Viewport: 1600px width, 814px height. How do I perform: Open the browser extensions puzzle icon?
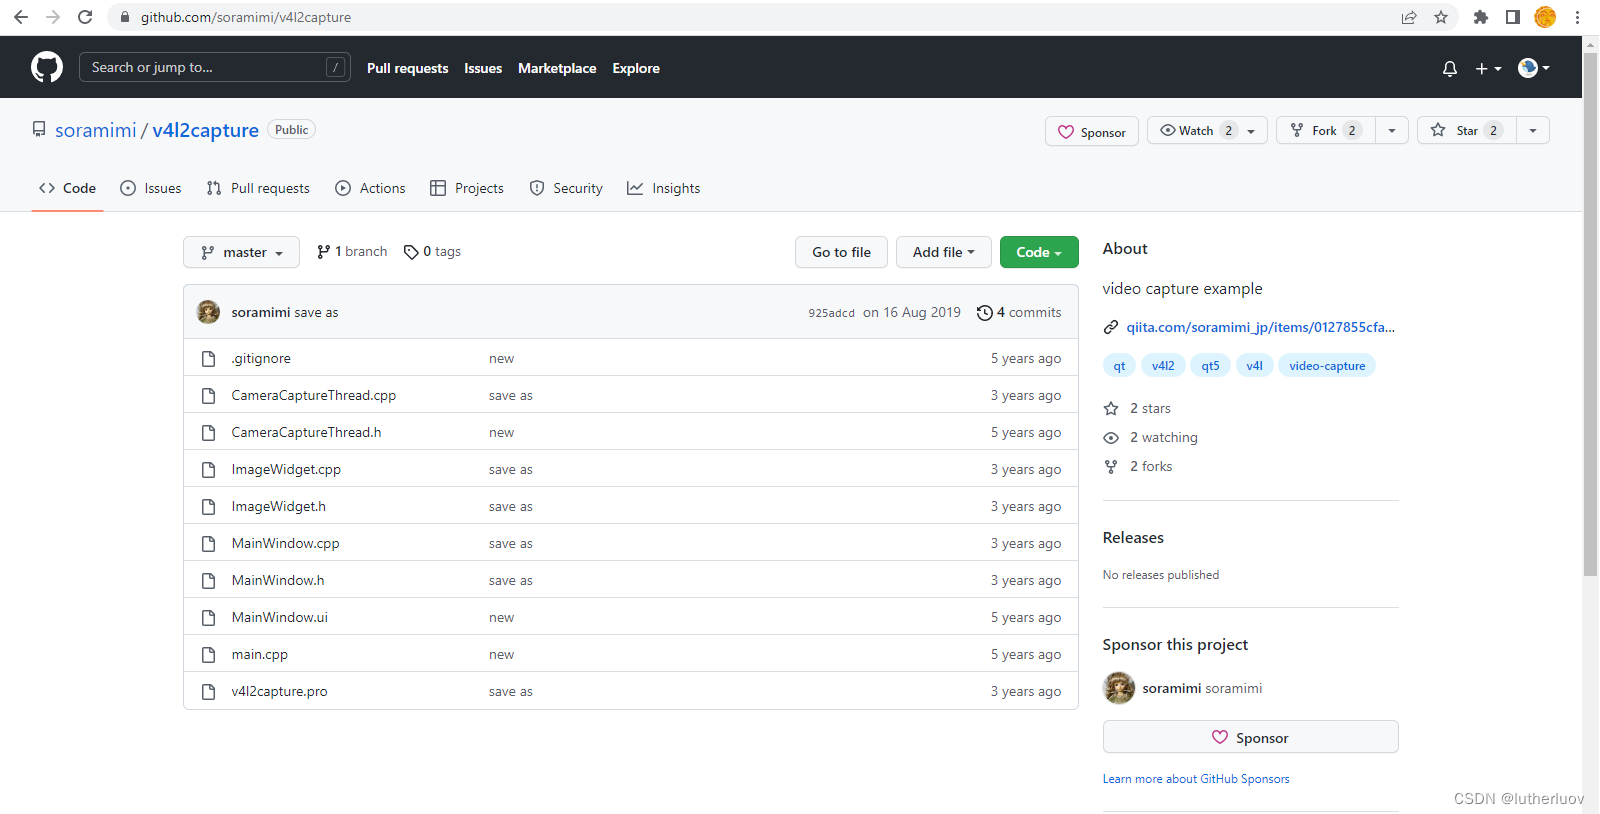coord(1481,17)
